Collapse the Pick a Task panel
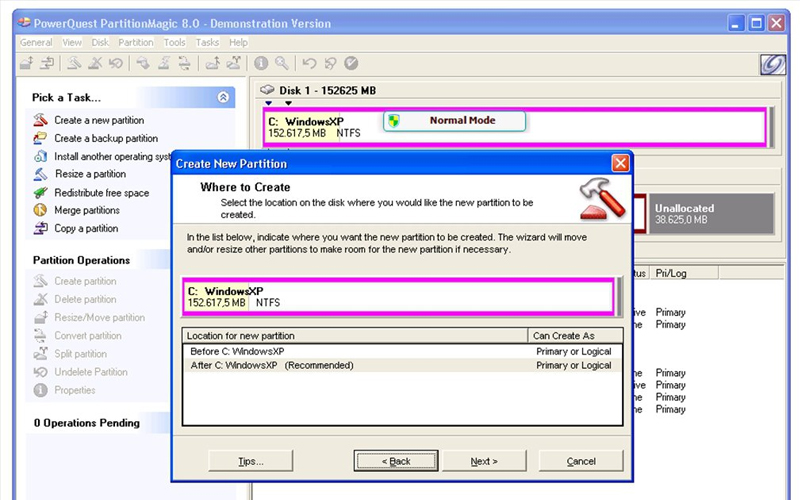 (223, 97)
